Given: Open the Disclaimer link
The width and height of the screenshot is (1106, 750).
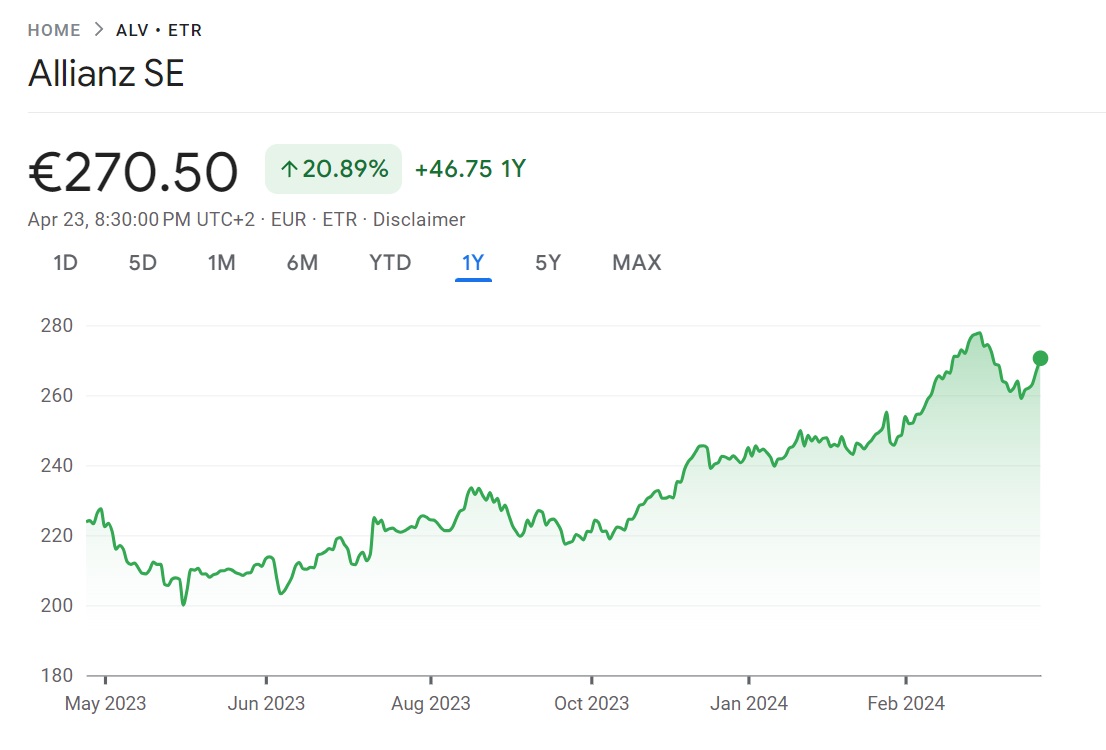Looking at the screenshot, I should tap(419, 219).
